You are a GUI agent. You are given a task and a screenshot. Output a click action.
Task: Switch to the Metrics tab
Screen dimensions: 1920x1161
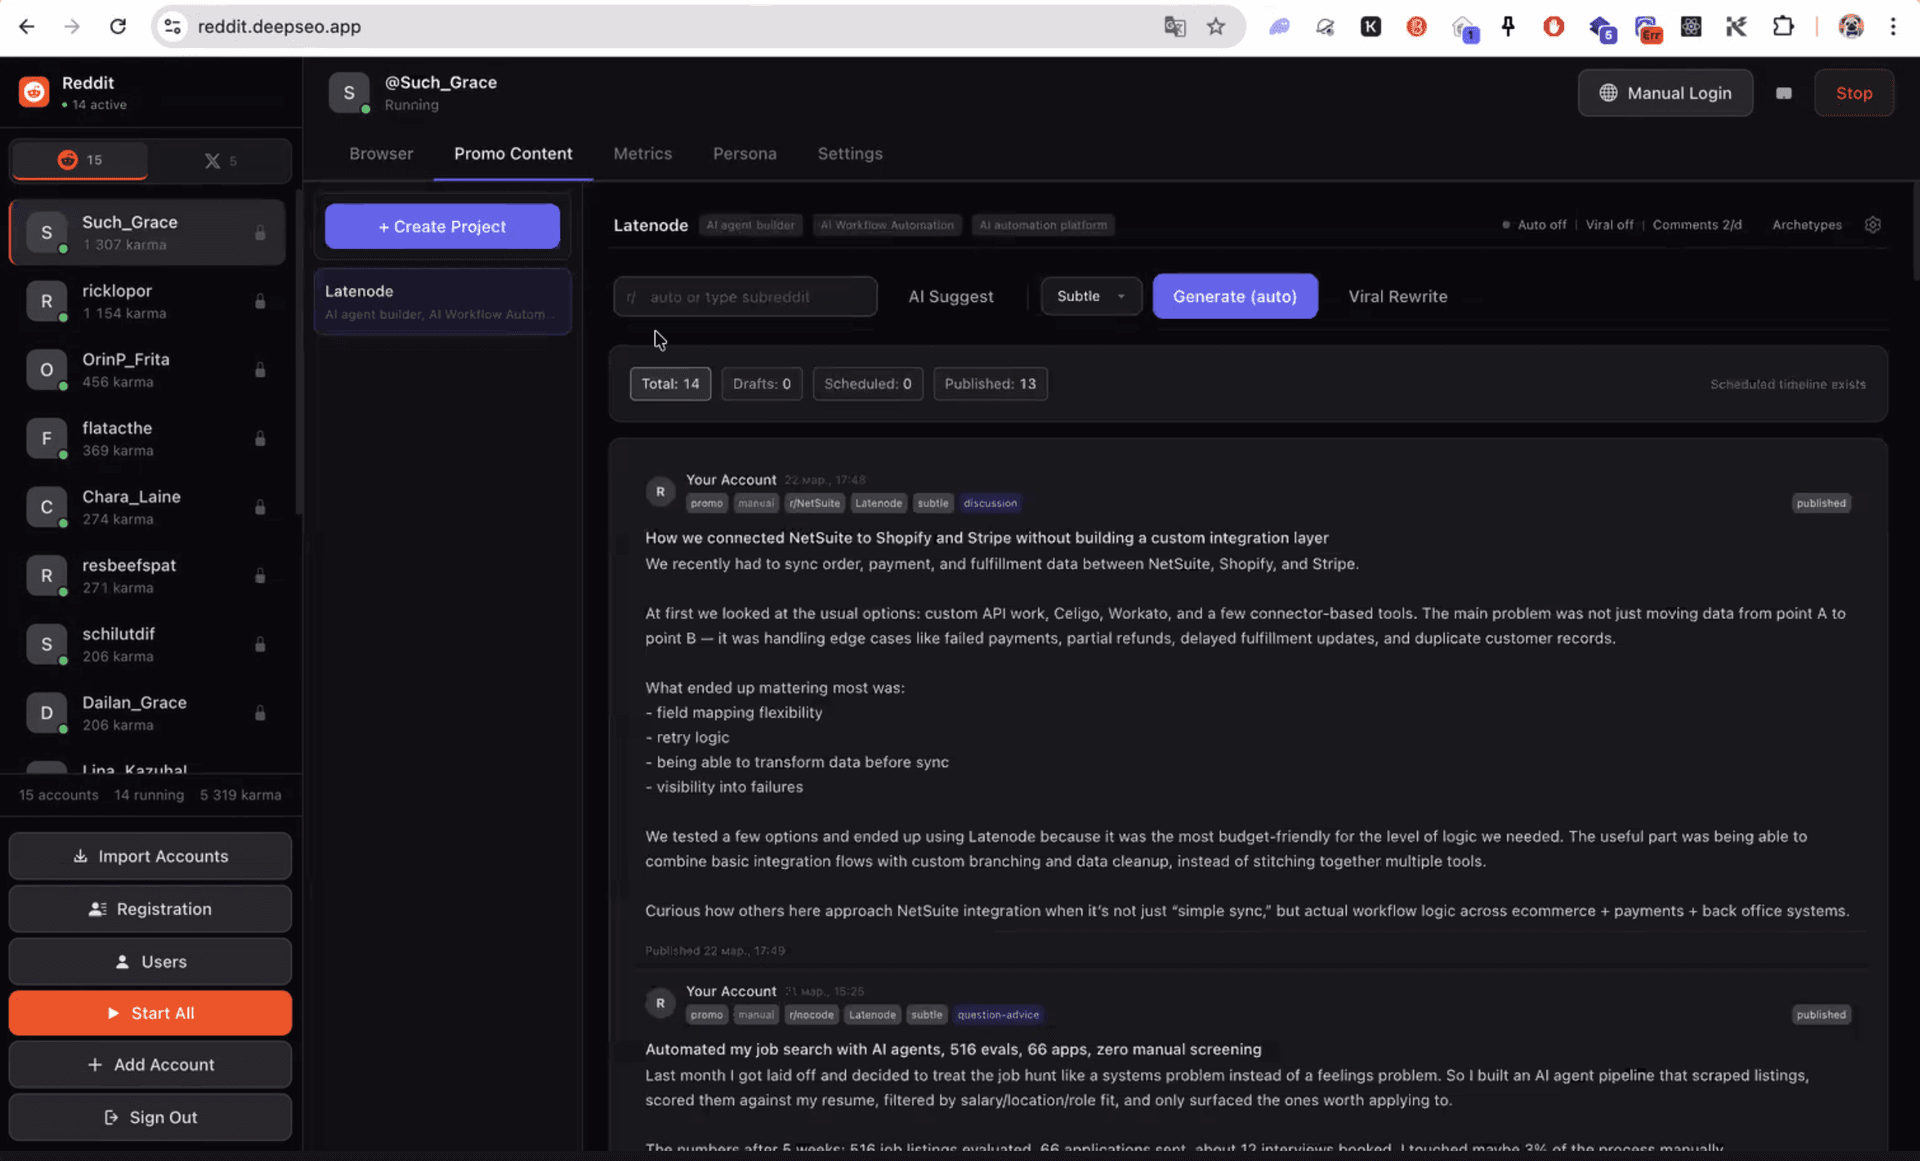click(x=643, y=154)
